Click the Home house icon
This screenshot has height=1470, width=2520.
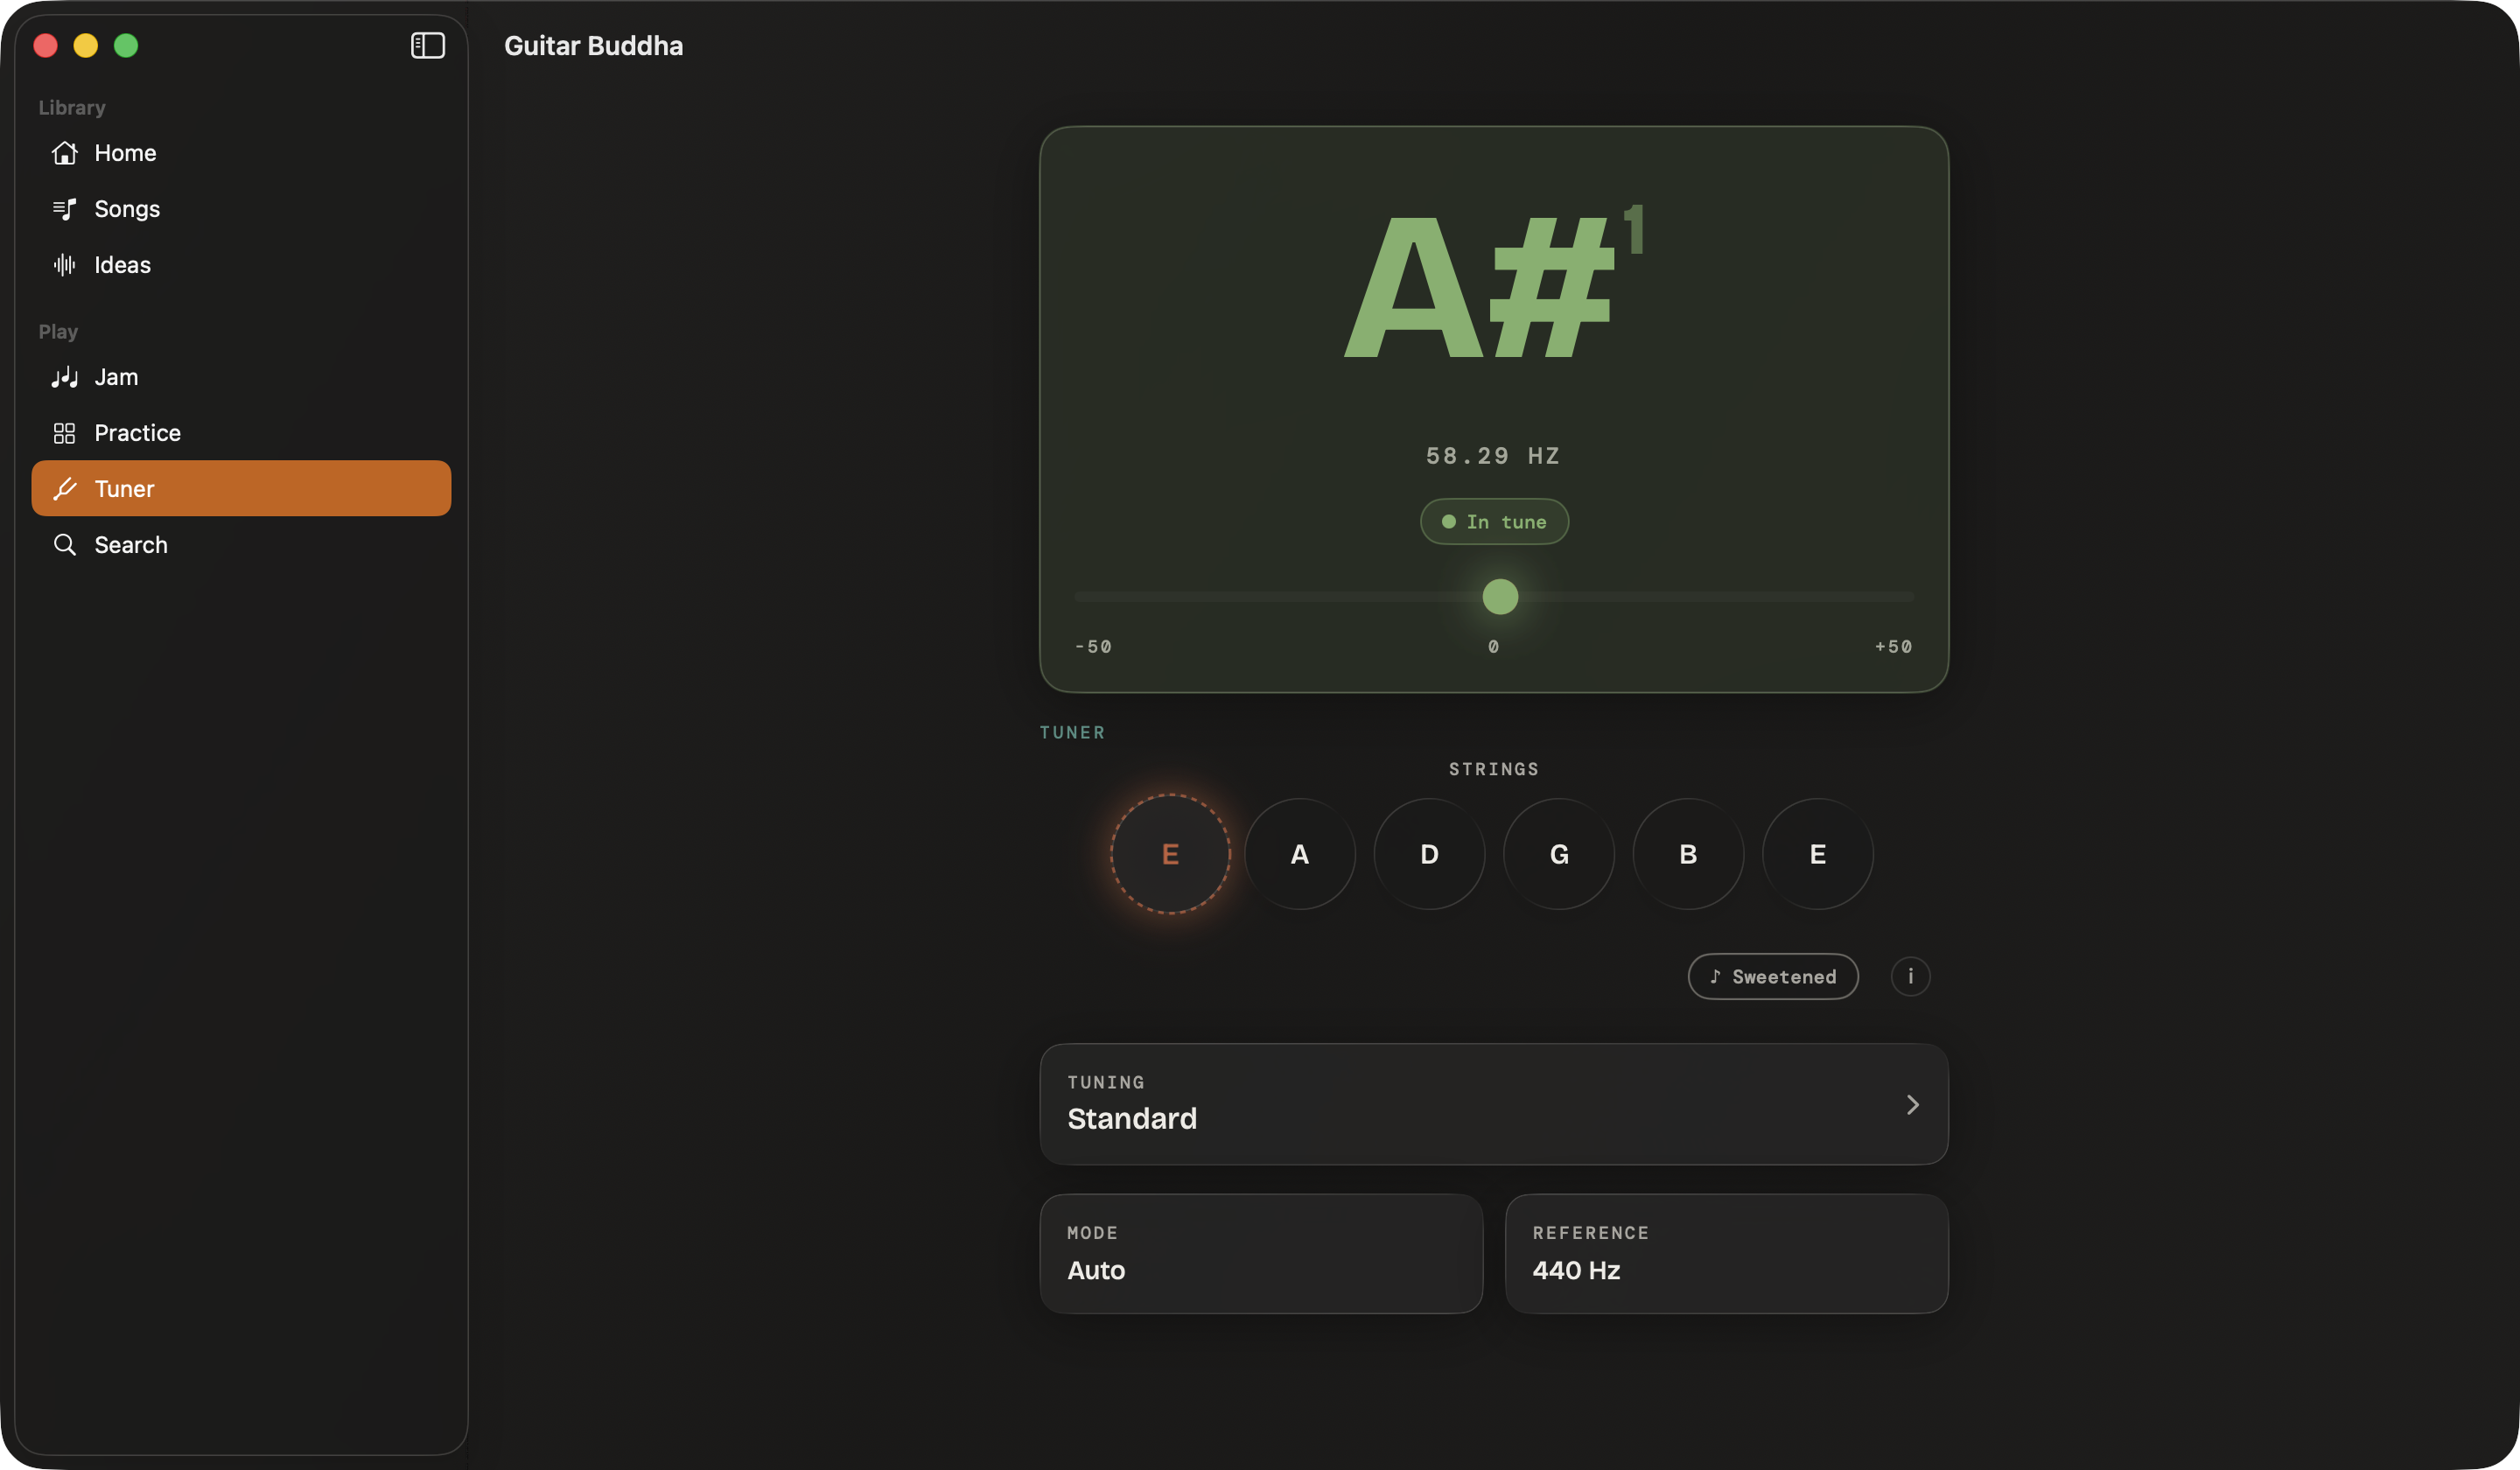click(65, 153)
